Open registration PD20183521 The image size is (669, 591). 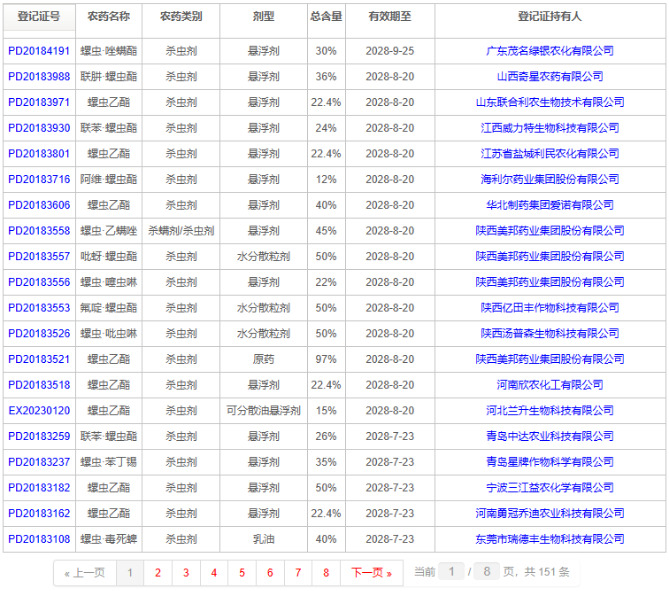(39, 359)
